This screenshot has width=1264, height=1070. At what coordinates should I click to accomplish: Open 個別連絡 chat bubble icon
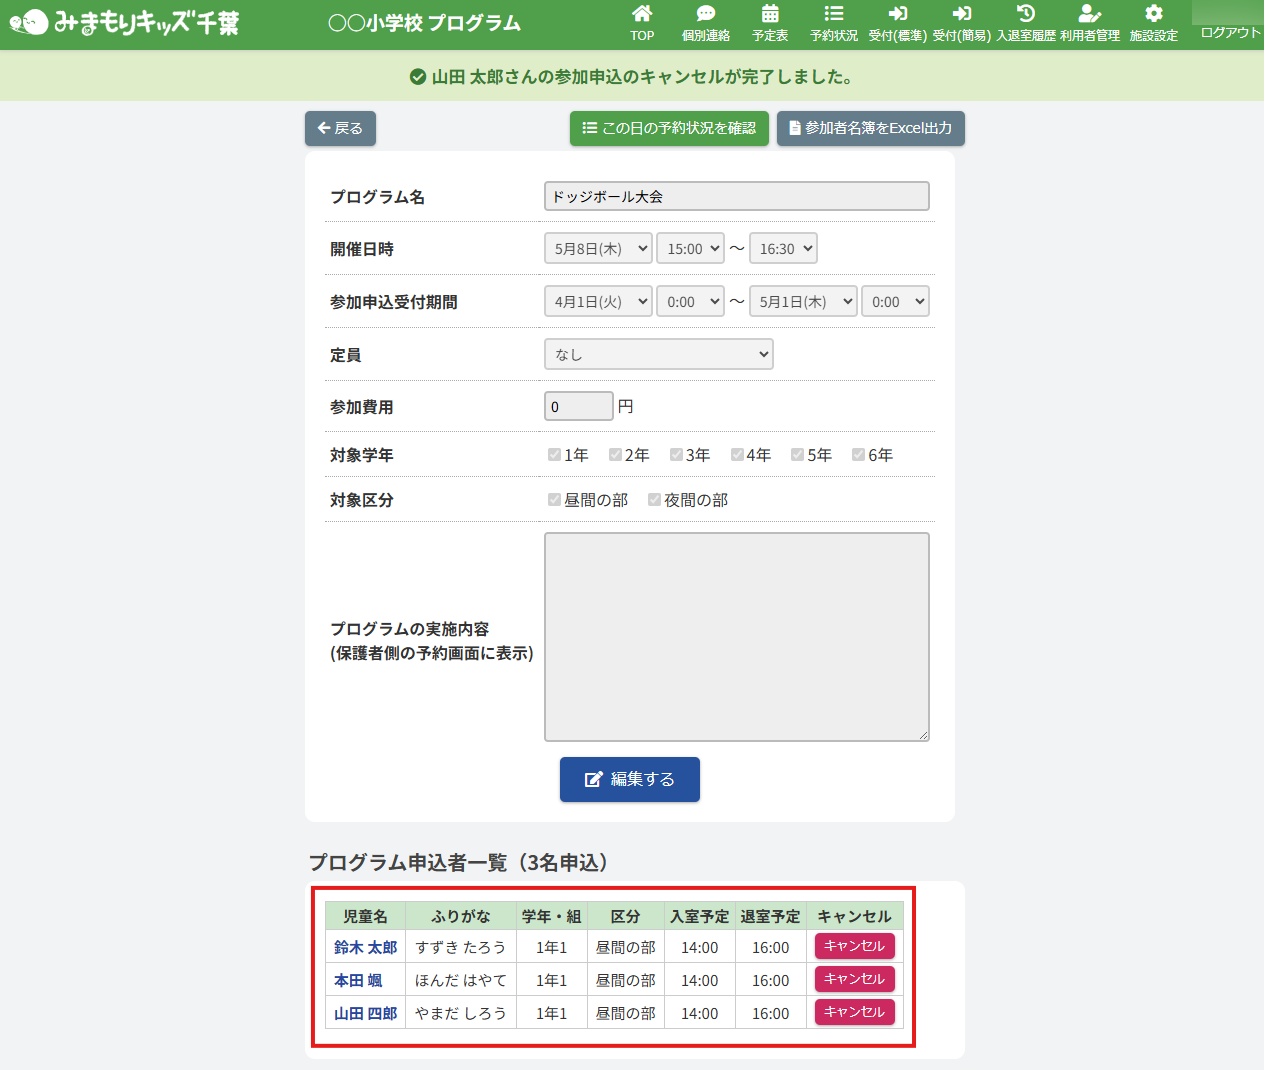[706, 14]
